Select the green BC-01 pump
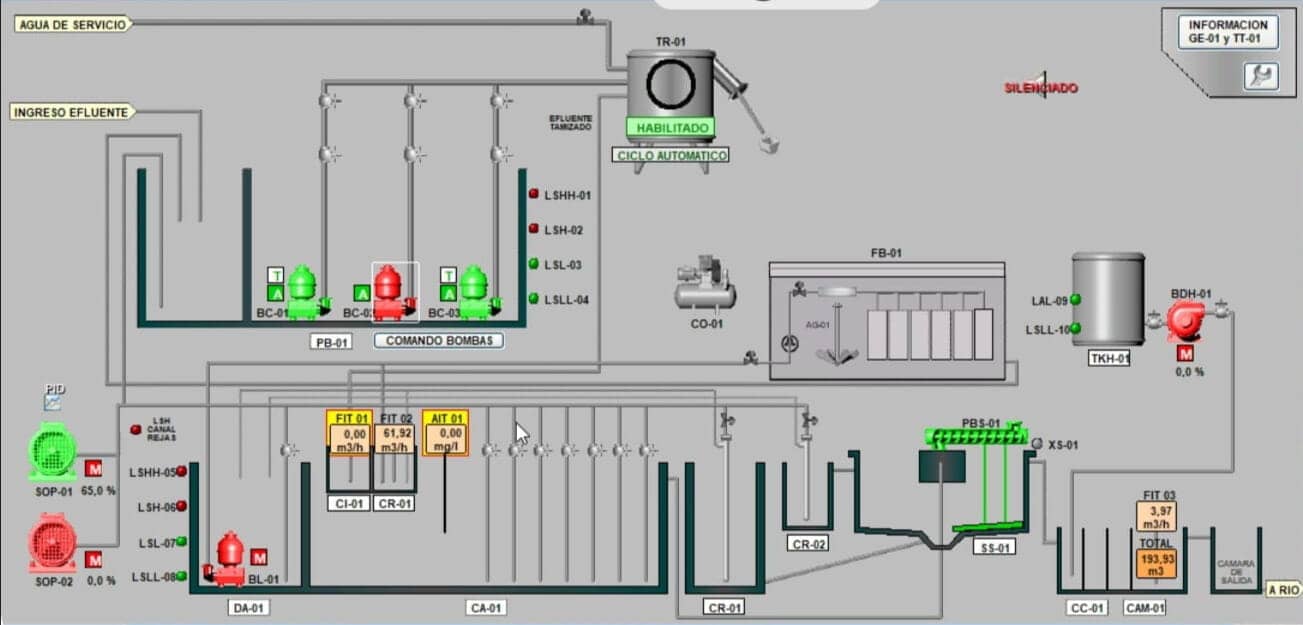This screenshot has height=625, width=1303. [x=302, y=290]
